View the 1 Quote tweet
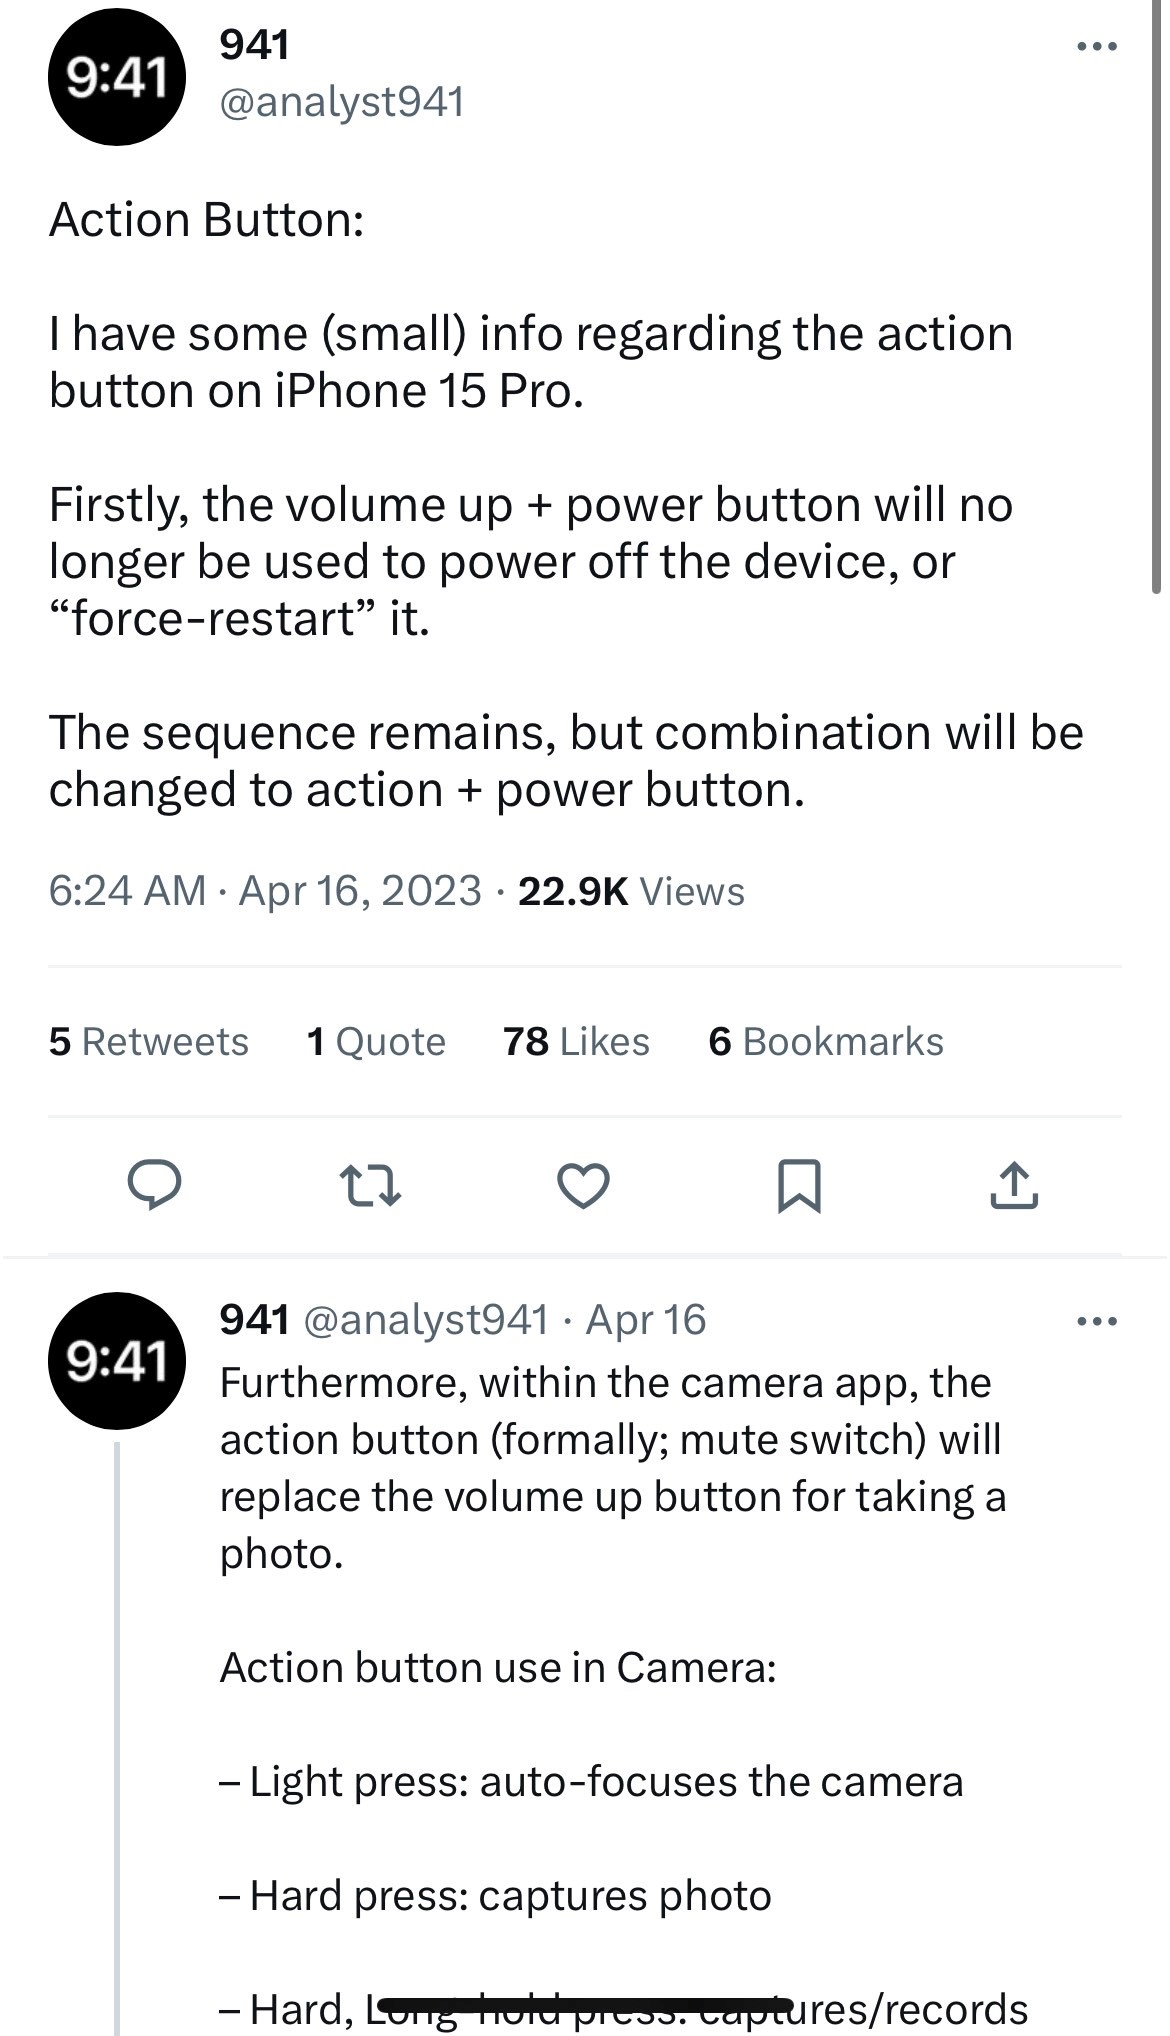This screenshot has width=1170, height=2036. coord(376,1042)
